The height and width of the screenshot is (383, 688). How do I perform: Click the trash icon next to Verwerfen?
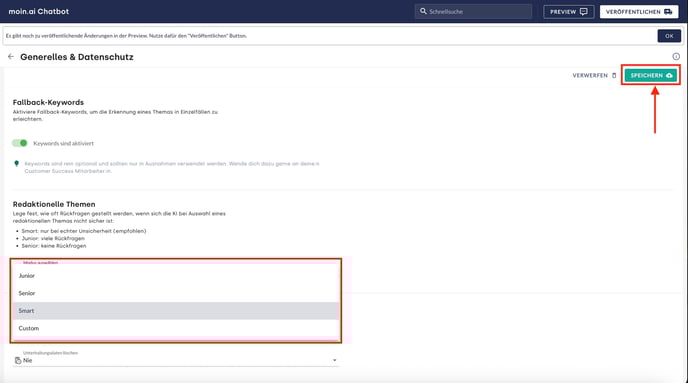[x=614, y=75]
